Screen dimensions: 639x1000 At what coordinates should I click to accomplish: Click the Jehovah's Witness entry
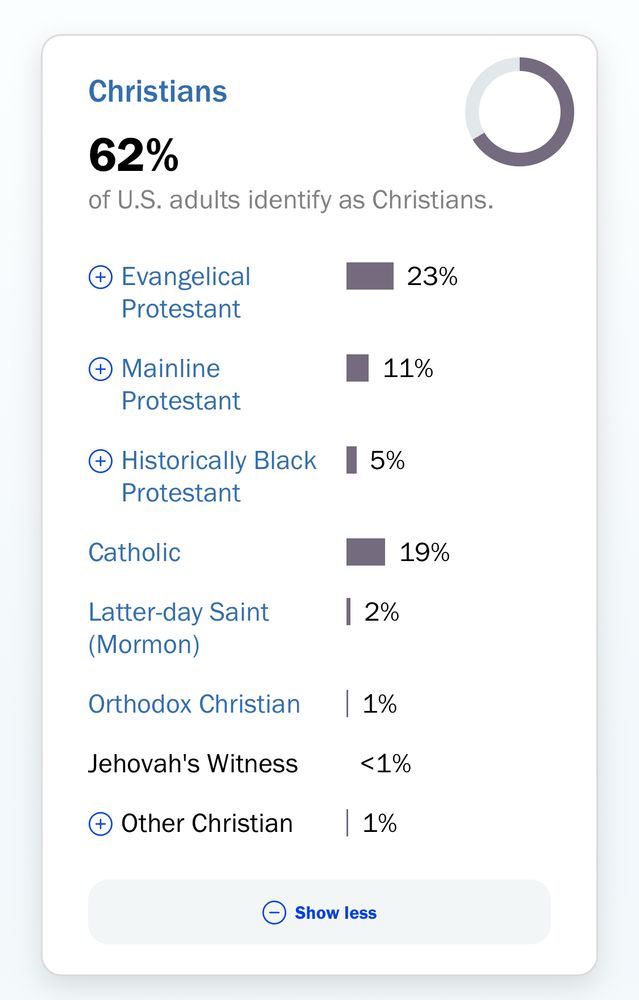pyautogui.click(x=193, y=763)
